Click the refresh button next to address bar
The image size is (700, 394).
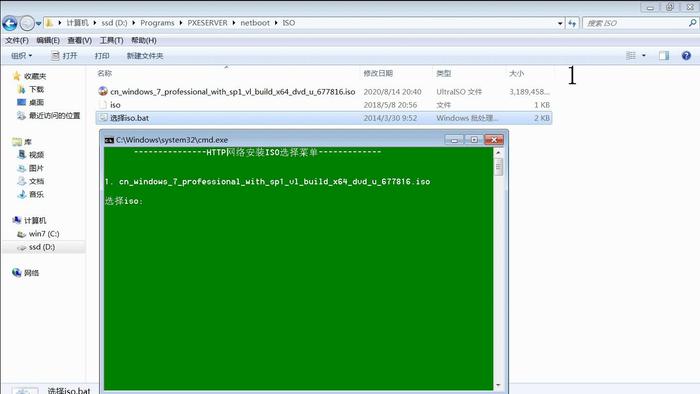pyautogui.click(x=572, y=23)
